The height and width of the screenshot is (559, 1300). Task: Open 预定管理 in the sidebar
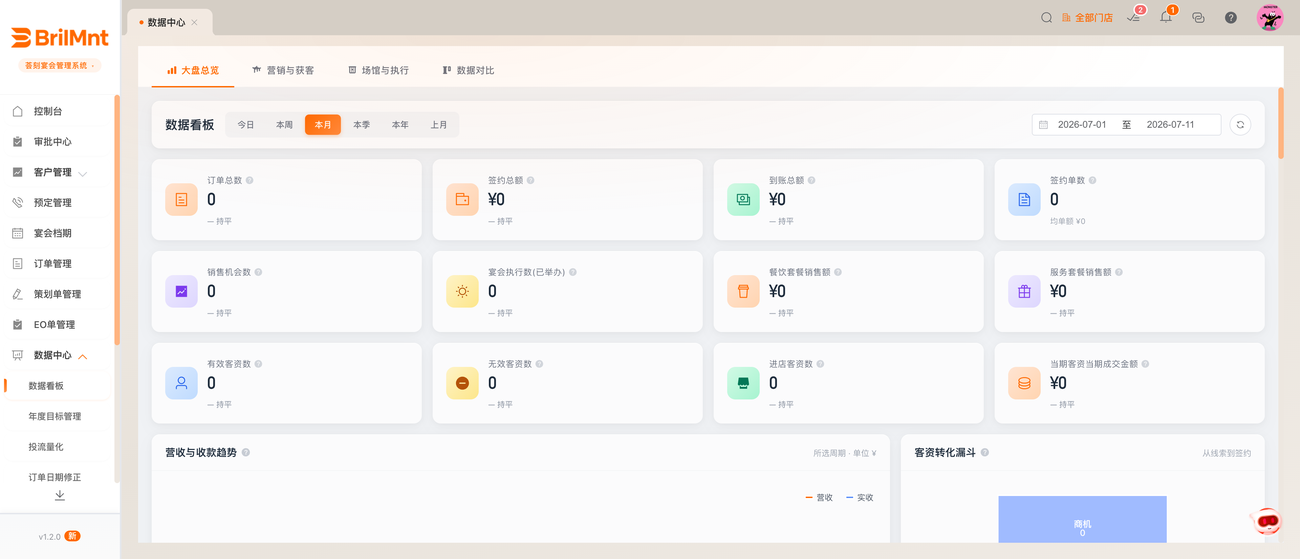click(x=58, y=203)
